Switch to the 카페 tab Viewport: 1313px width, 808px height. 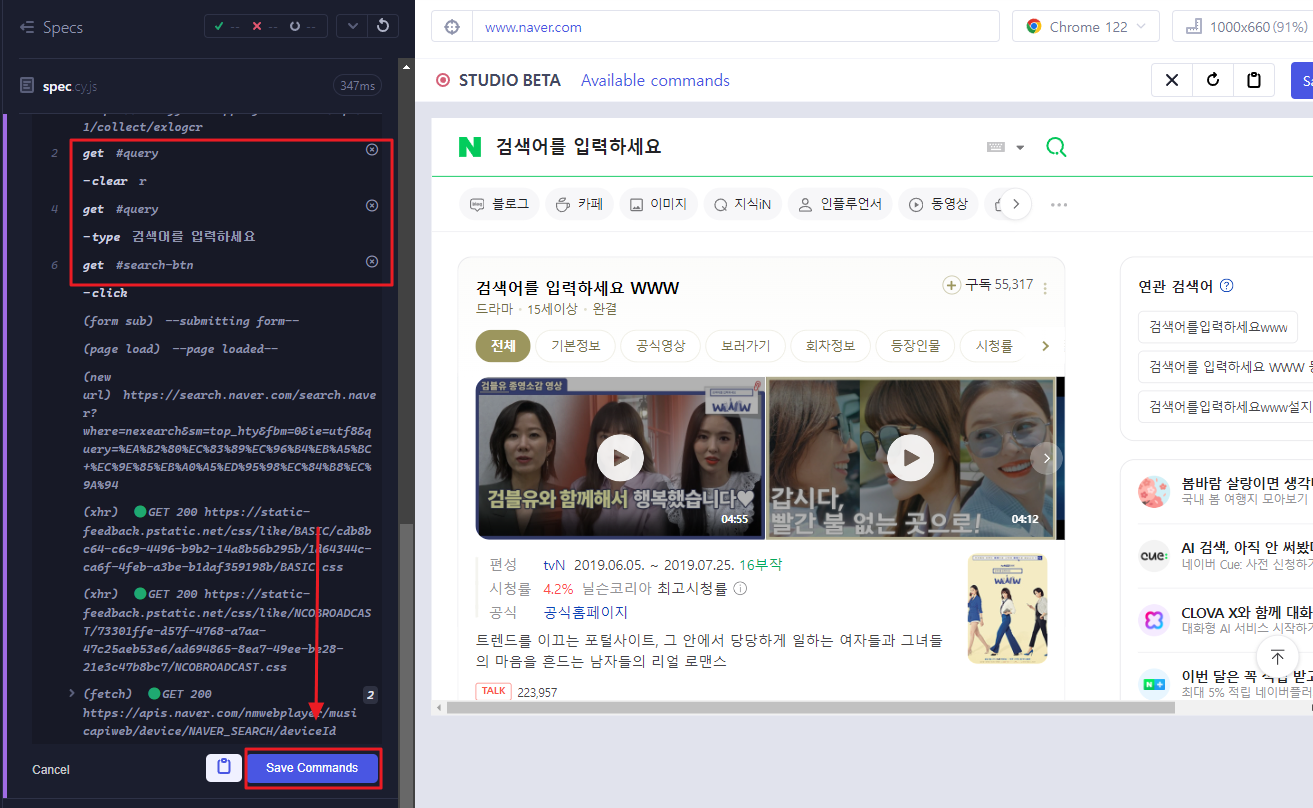pyautogui.click(x=579, y=204)
